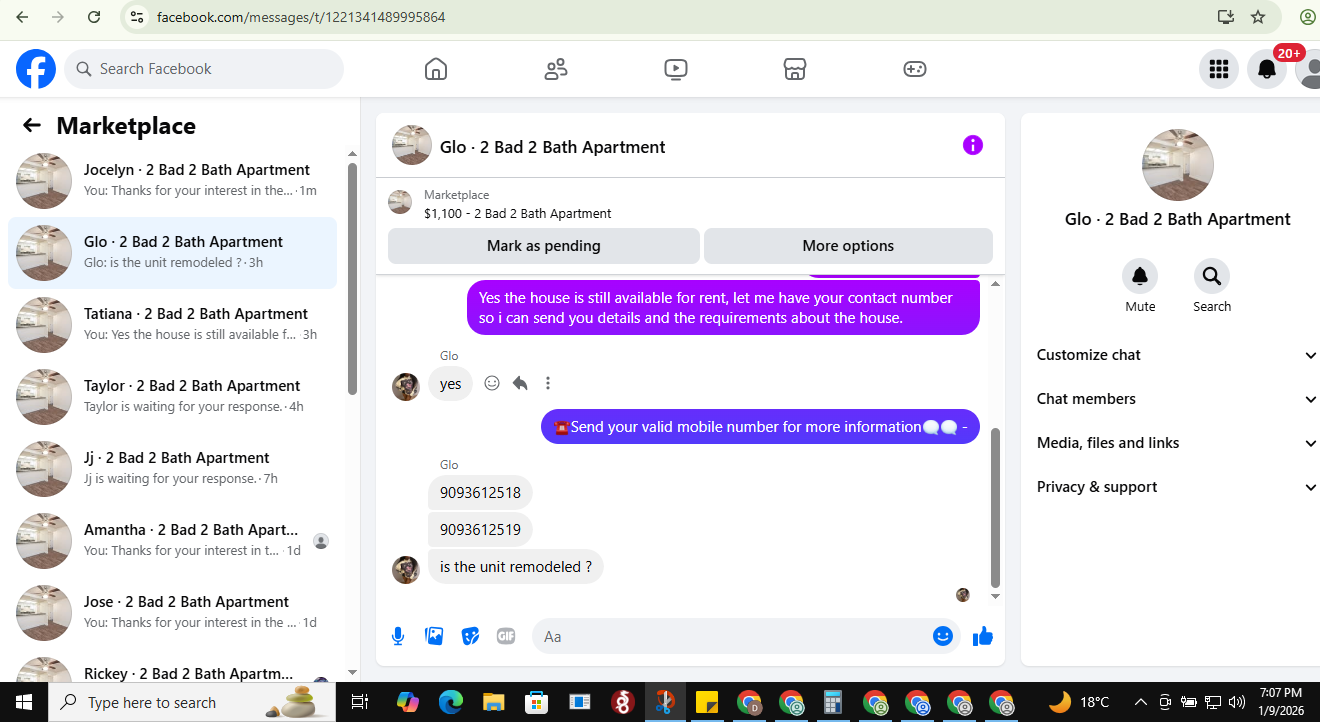Open Microsoft Store from taskbar
The height and width of the screenshot is (722, 1320).
tap(537, 702)
